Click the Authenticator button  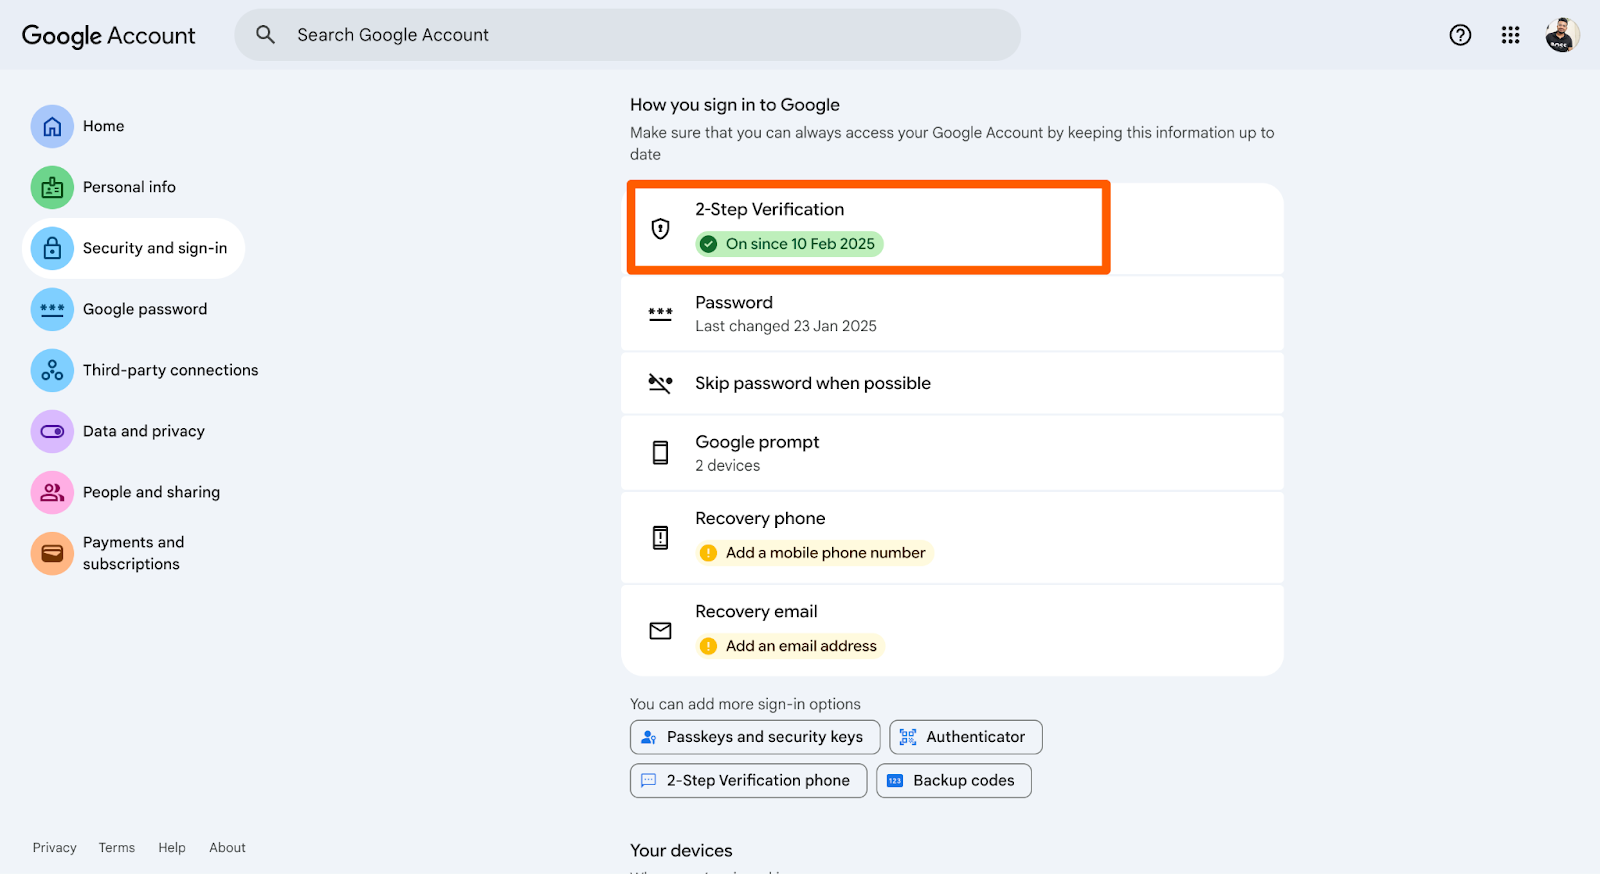click(965, 737)
